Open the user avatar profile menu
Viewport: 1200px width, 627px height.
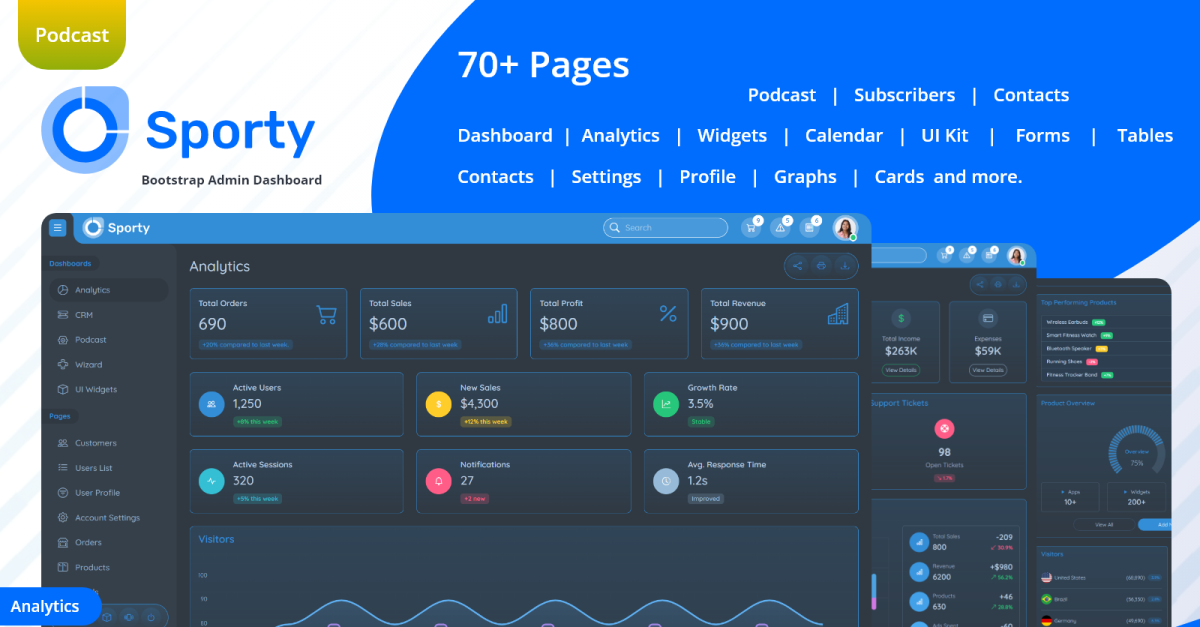(x=845, y=228)
